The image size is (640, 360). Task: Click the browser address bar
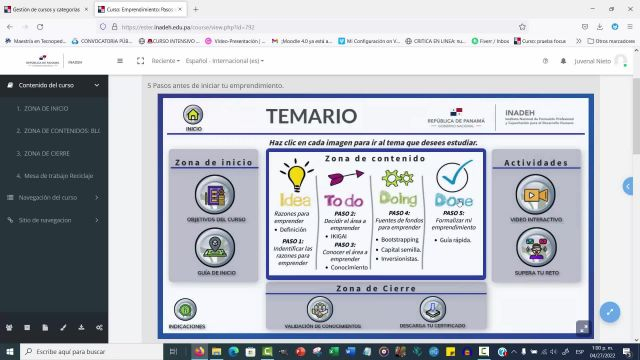[314, 27]
